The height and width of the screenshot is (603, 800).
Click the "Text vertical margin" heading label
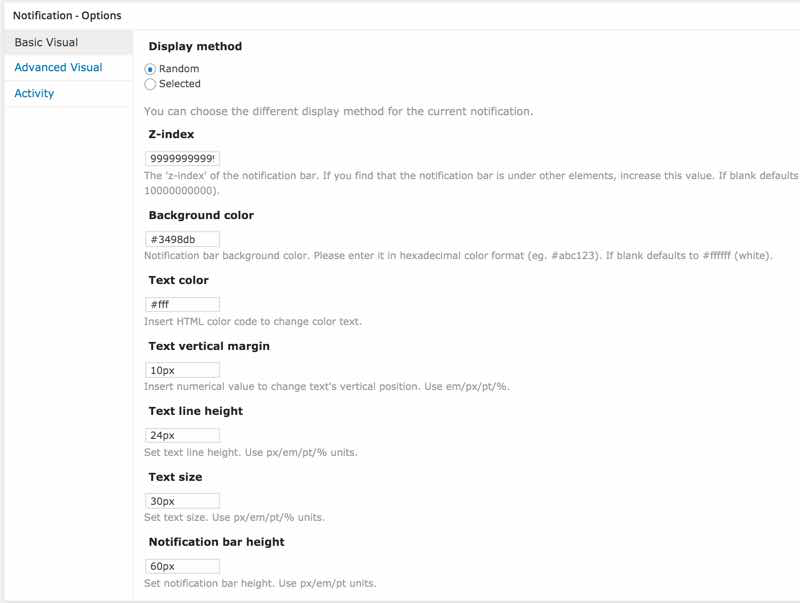click(209, 346)
